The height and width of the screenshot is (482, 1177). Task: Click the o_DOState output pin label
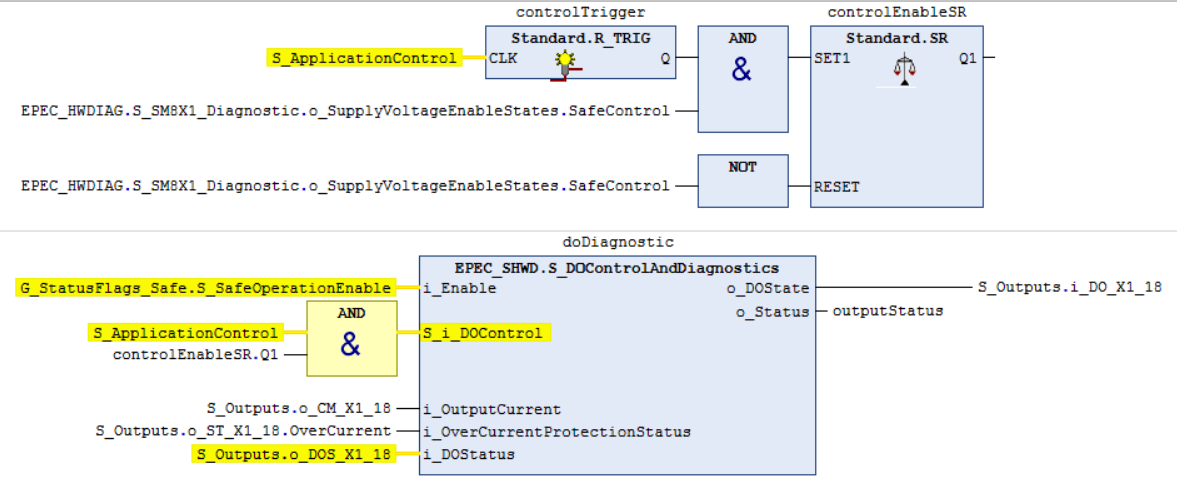(767, 288)
